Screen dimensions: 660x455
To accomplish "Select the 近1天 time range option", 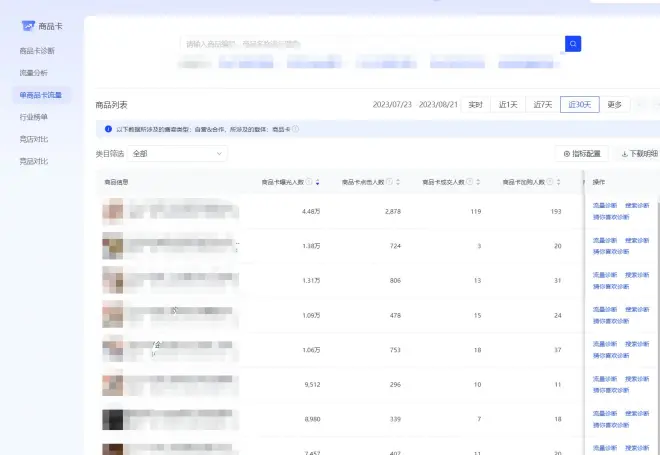I will click(x=508, y=105).
